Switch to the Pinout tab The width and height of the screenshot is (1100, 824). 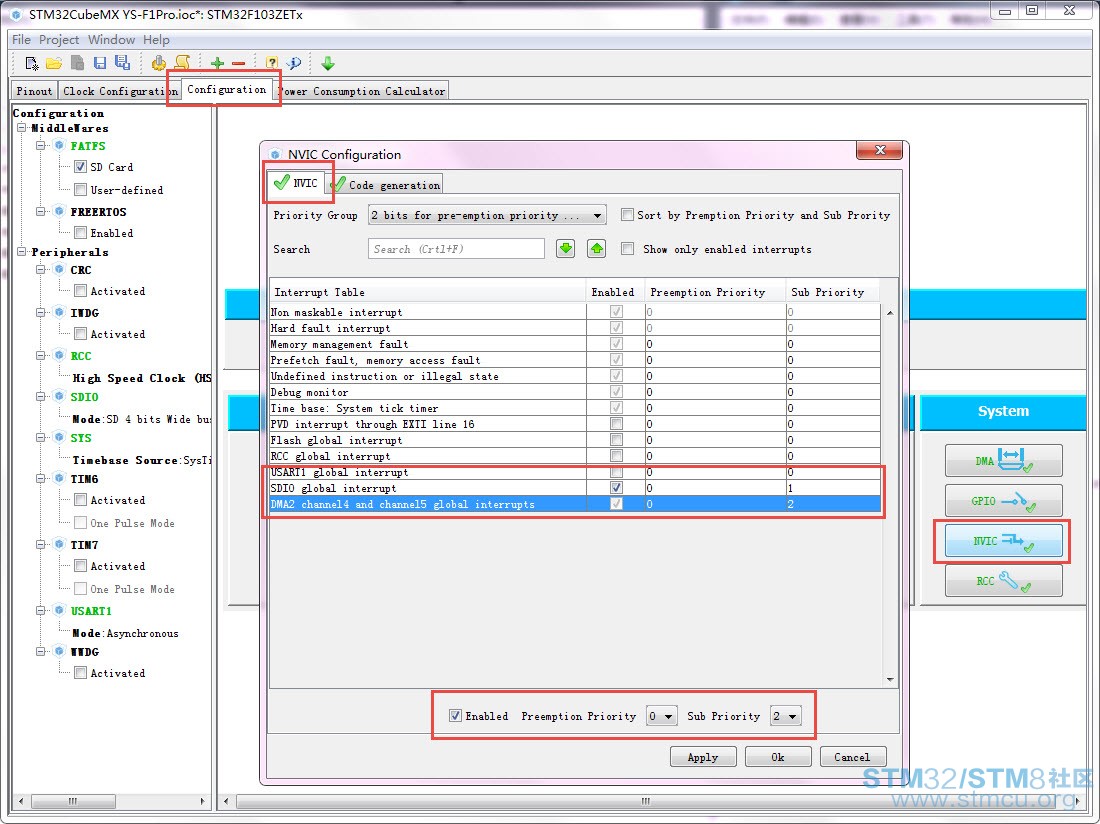(x=34, y=91)
